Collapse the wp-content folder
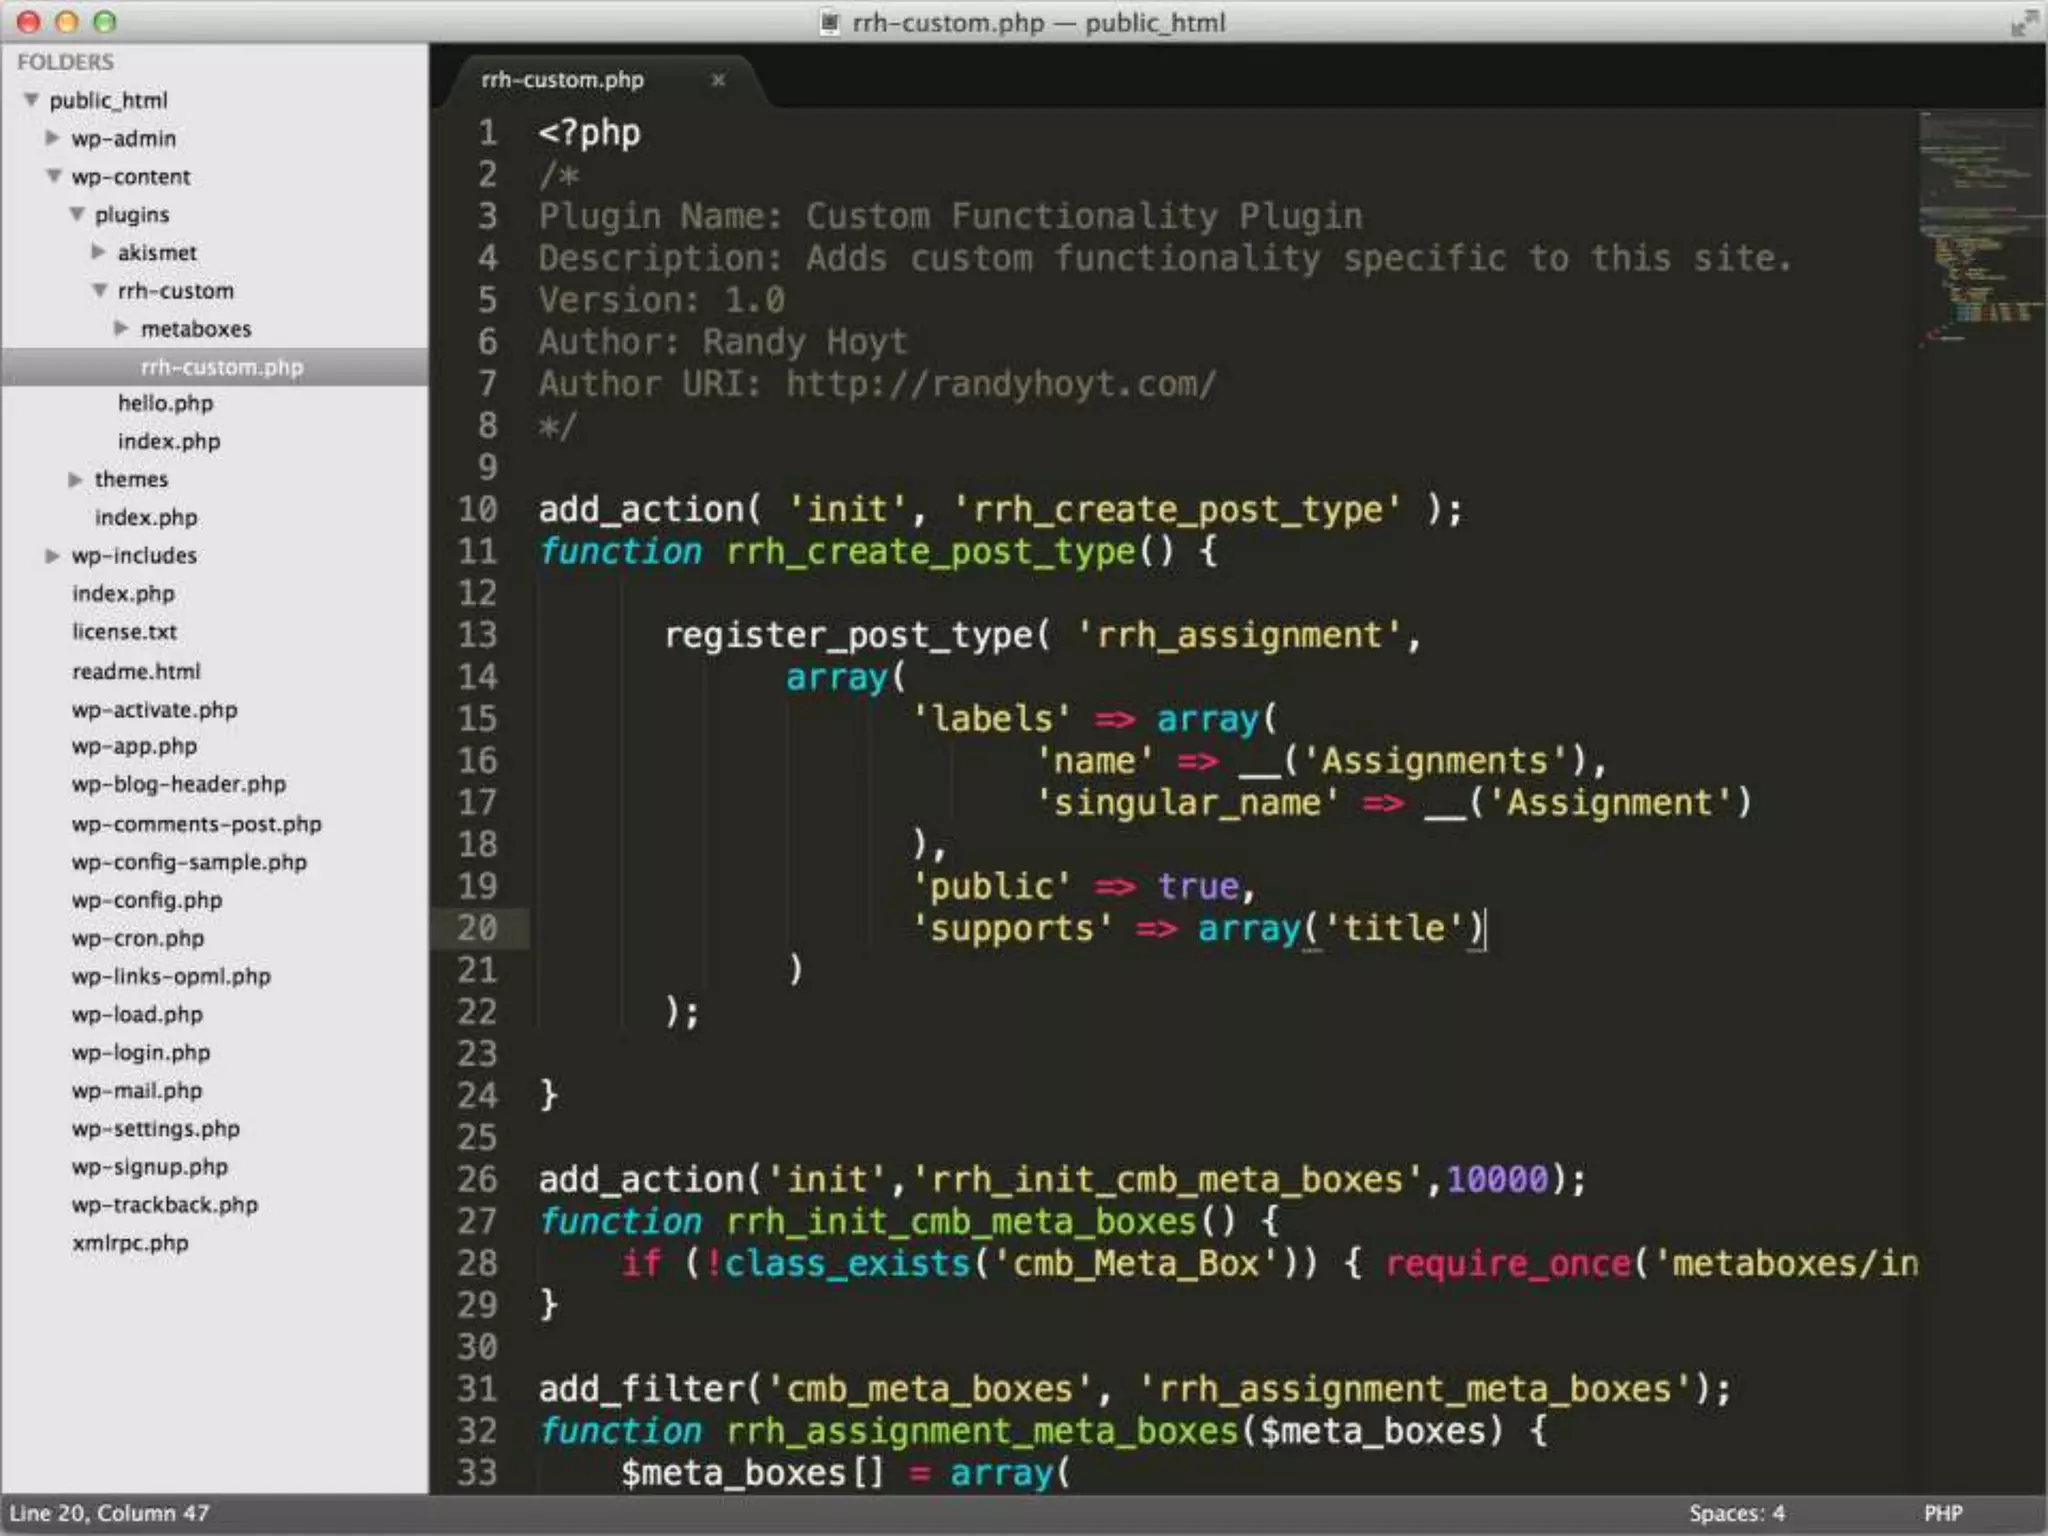 point(54,176)
